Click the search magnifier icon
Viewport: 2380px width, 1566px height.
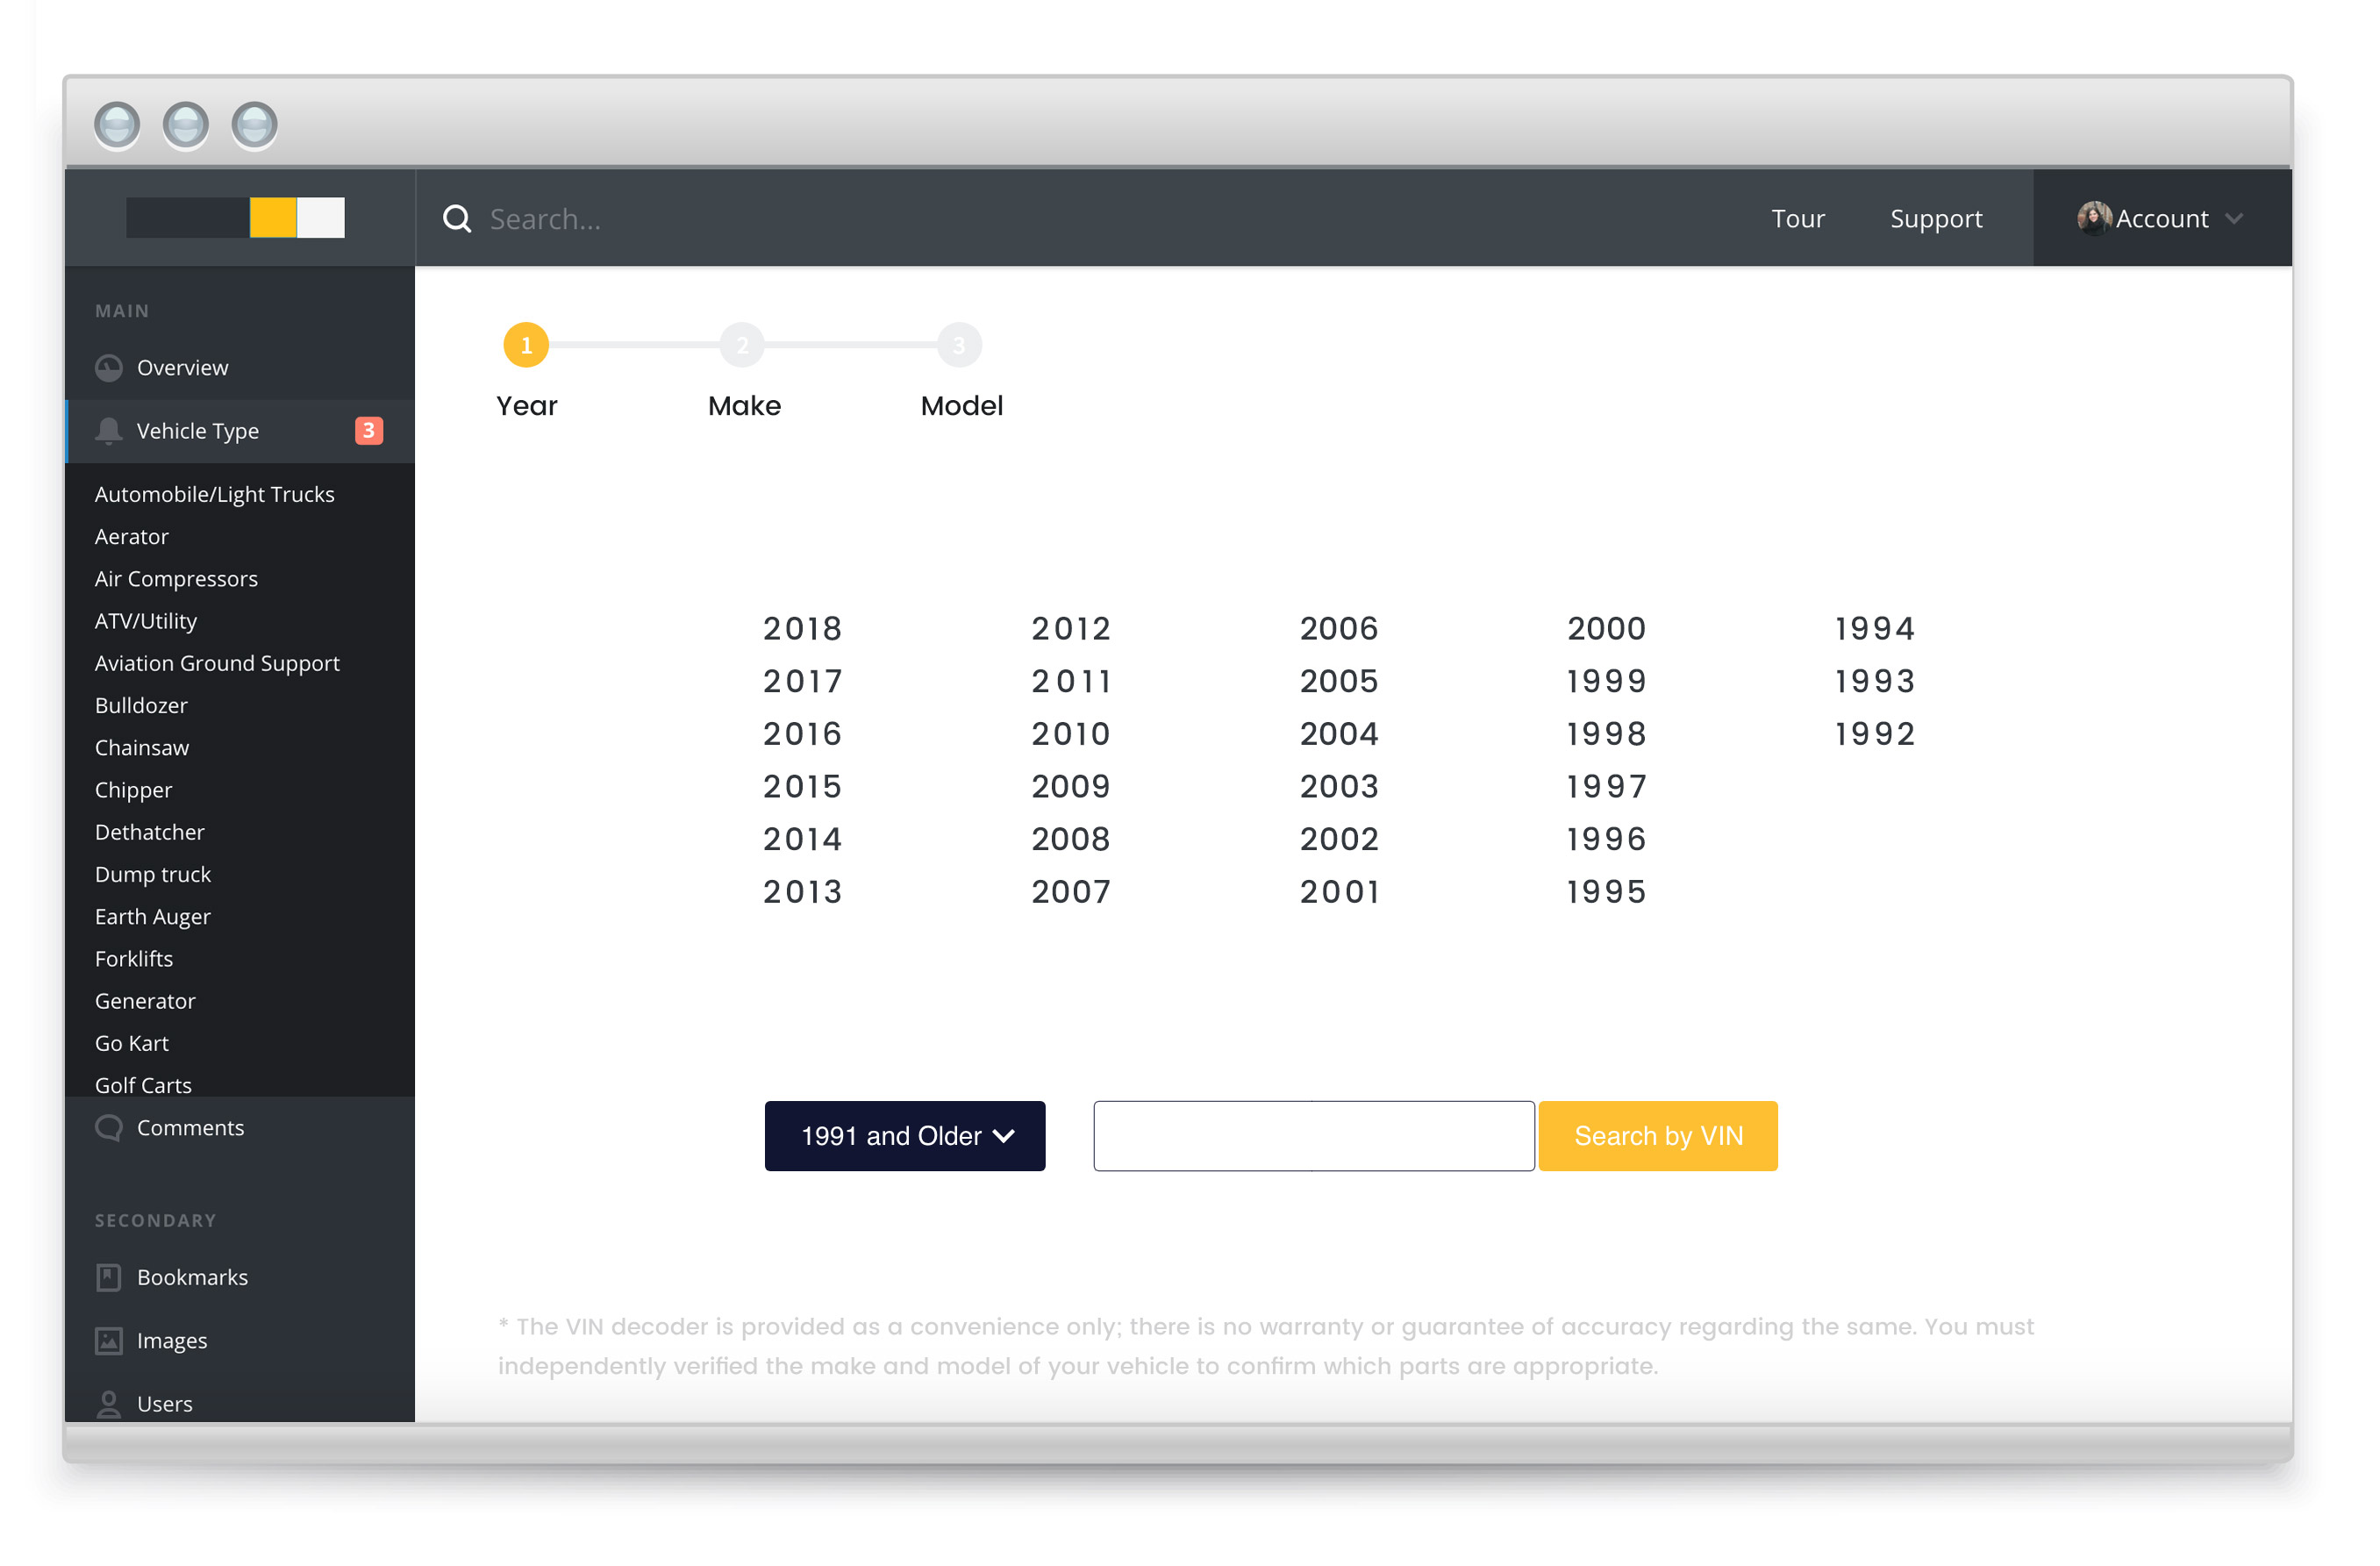[x=458, y=218]
